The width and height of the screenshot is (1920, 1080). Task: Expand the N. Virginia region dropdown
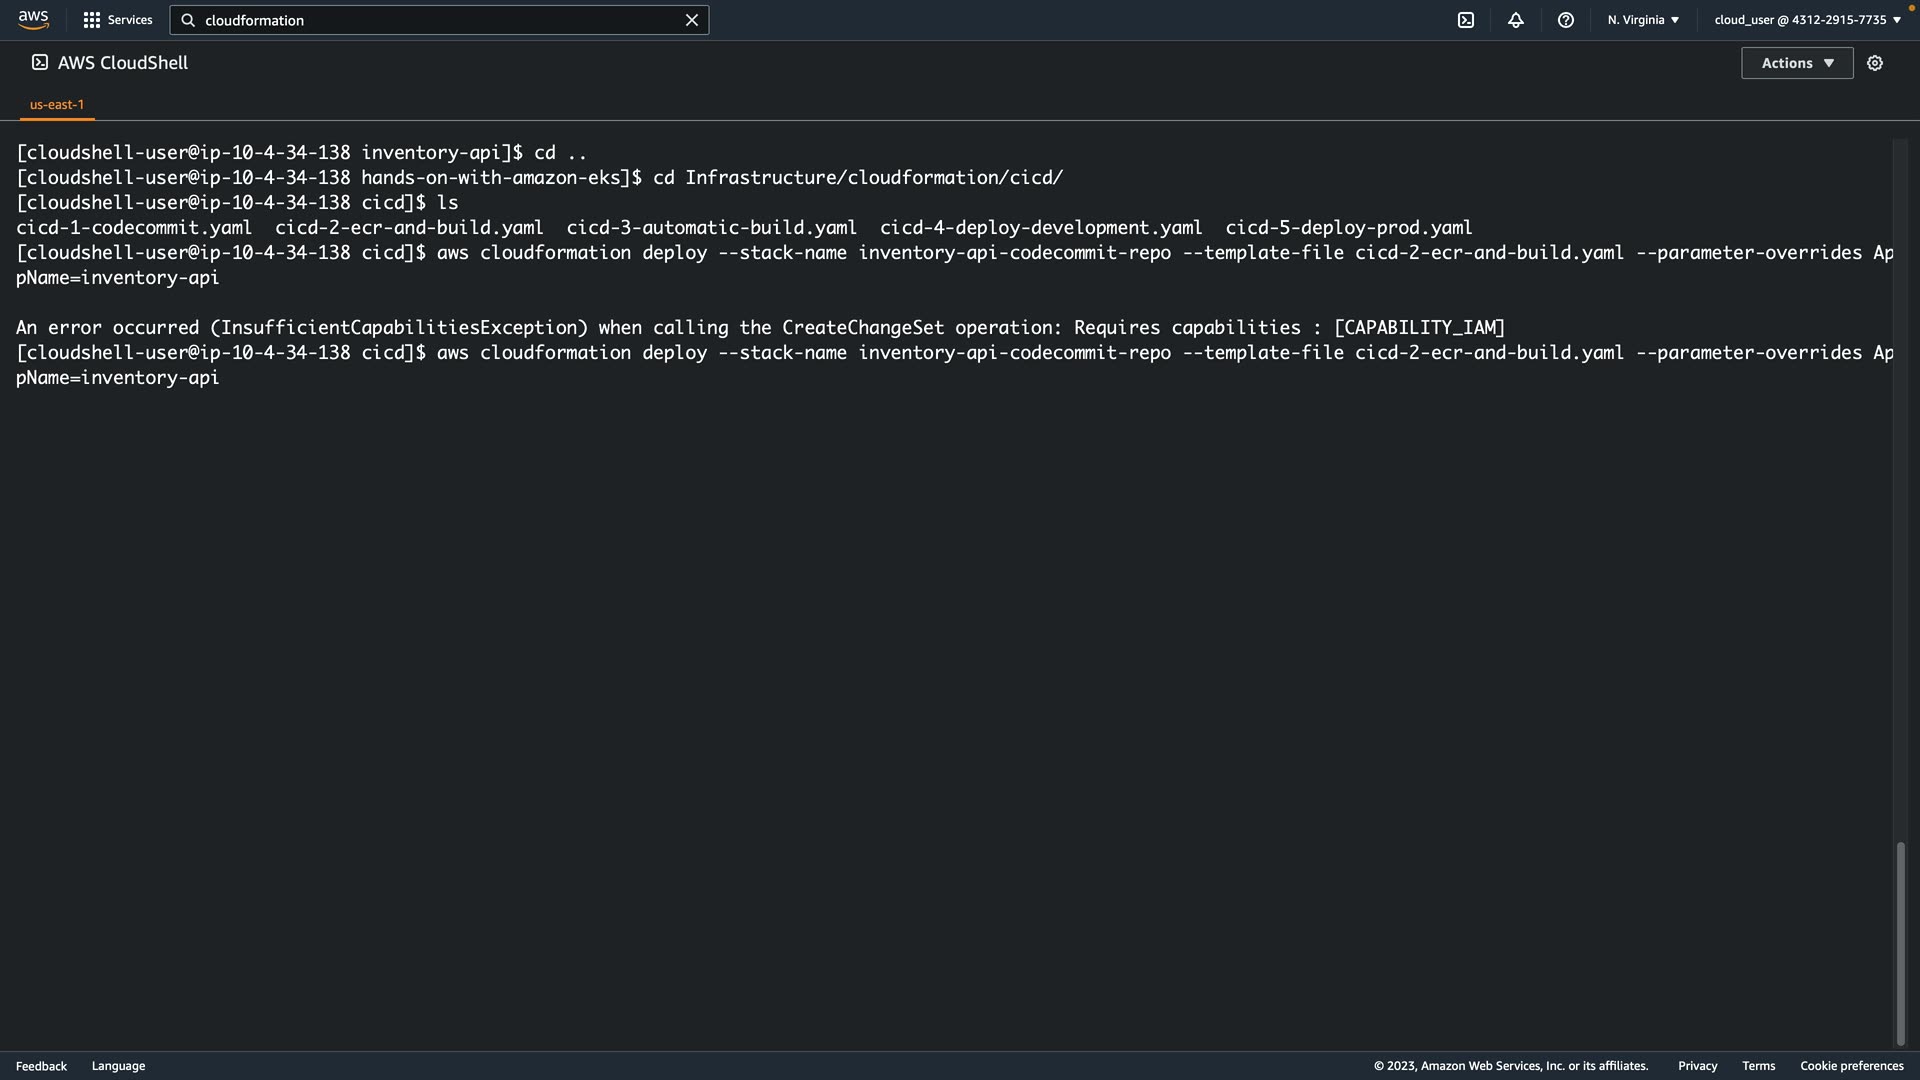tap(1643, 20)
